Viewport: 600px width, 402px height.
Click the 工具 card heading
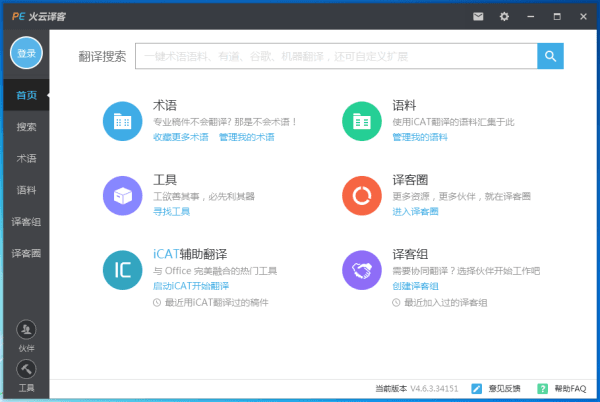(165, 180)
